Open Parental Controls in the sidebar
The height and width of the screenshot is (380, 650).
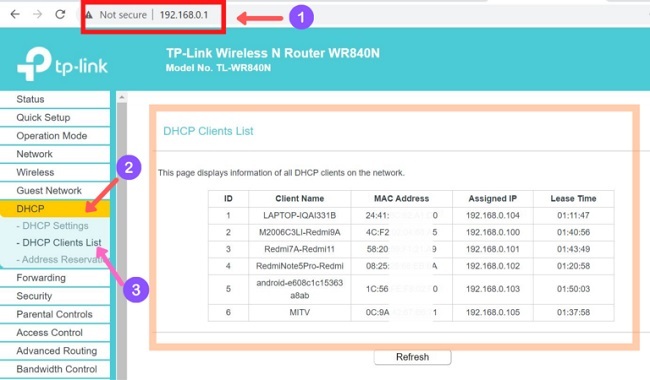(55, 315)
